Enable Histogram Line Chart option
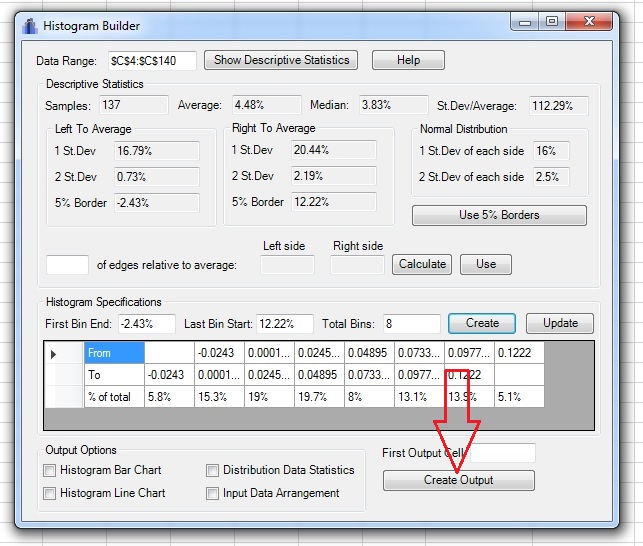This screenshot has height=546, width=643. tap(50, 493)
